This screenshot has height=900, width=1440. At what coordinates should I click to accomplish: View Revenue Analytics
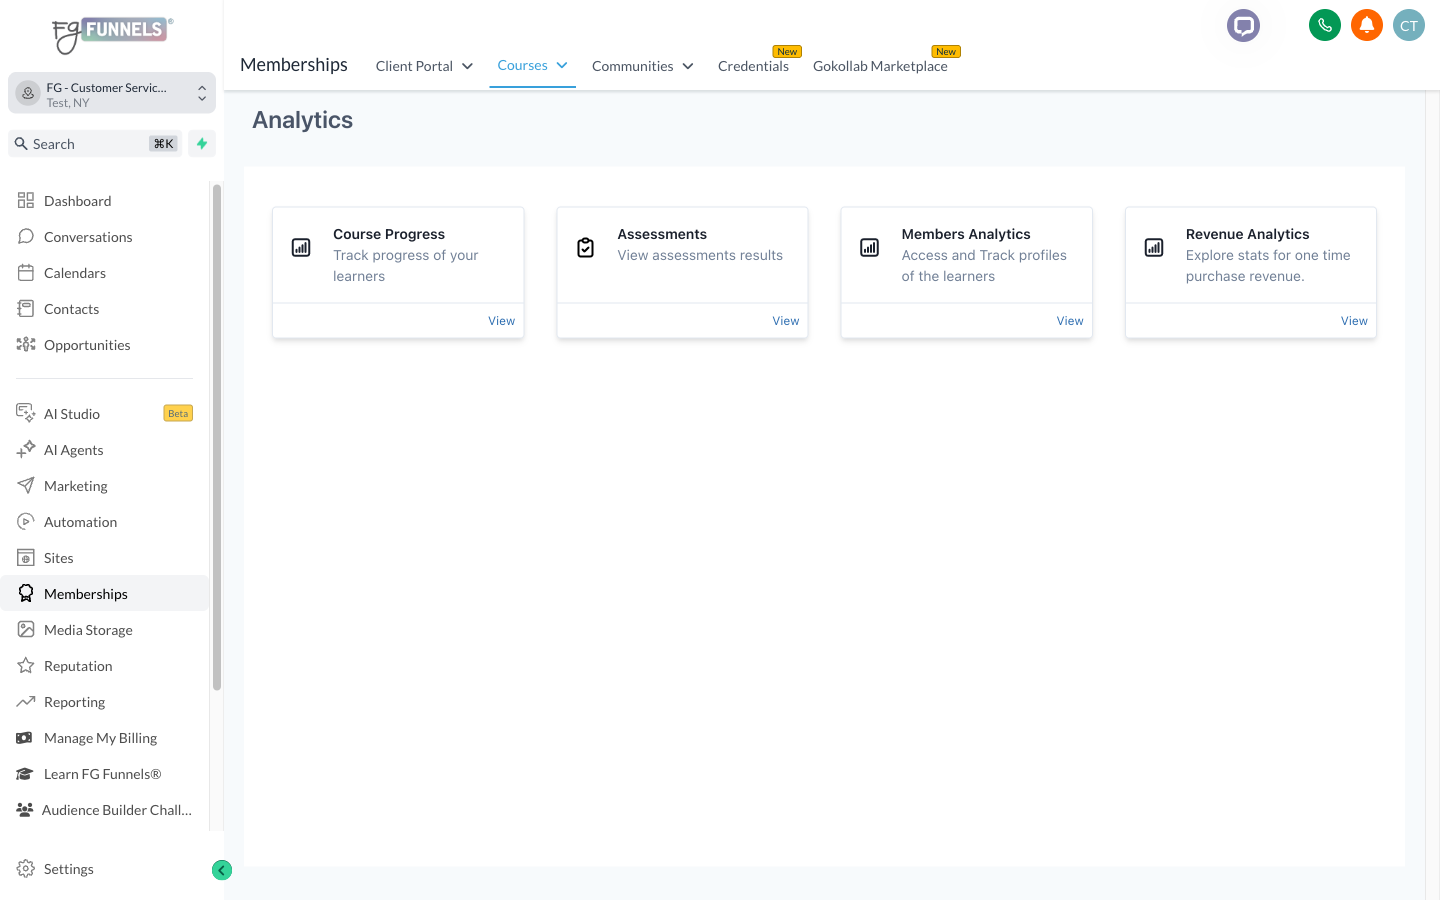1354,321
